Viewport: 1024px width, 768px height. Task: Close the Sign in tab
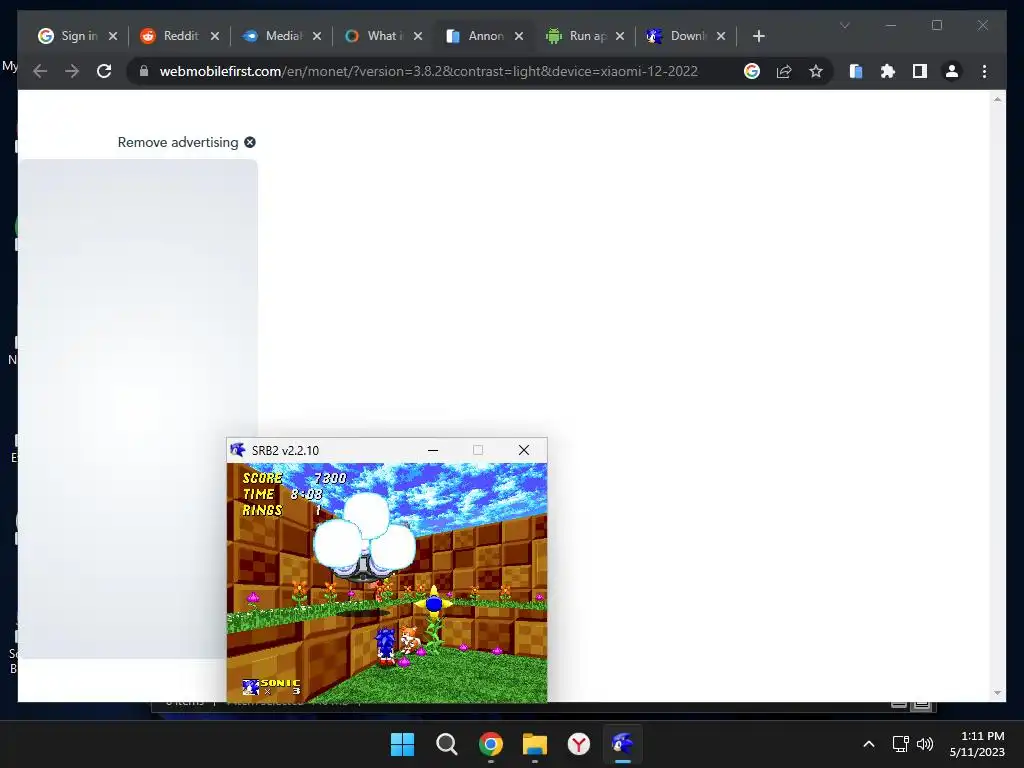113,36
